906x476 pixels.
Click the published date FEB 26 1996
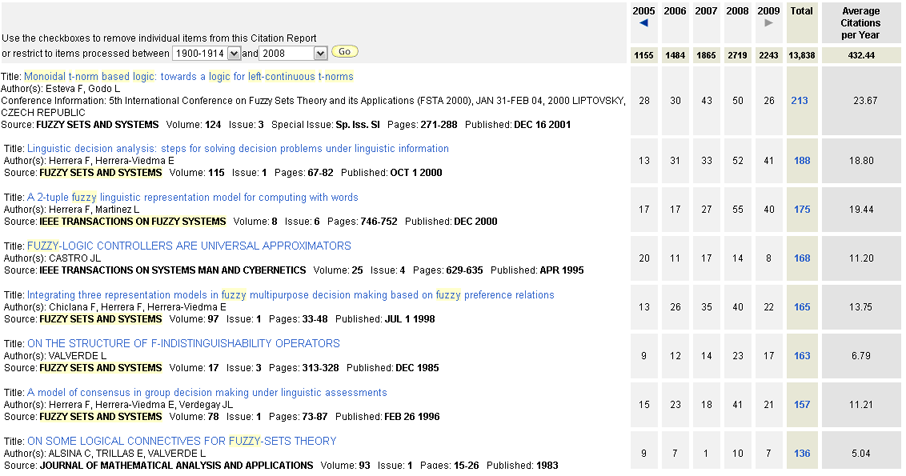coord(412,416)
